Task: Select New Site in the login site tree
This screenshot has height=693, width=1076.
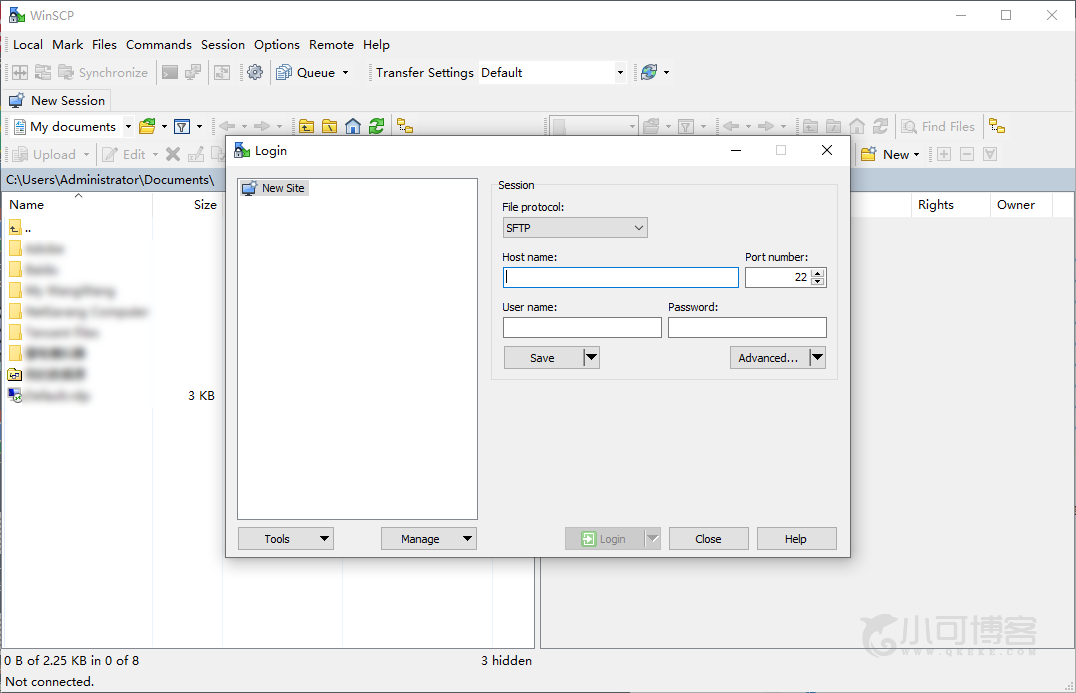Action: tap(274, 188)
